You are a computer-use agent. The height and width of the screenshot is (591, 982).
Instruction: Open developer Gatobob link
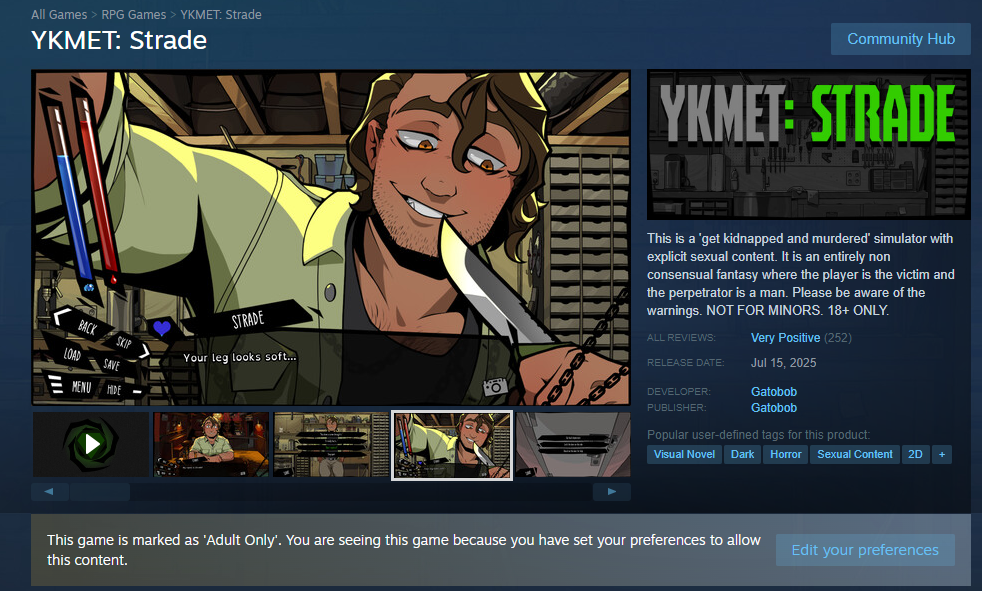click(x=773, y=392)
